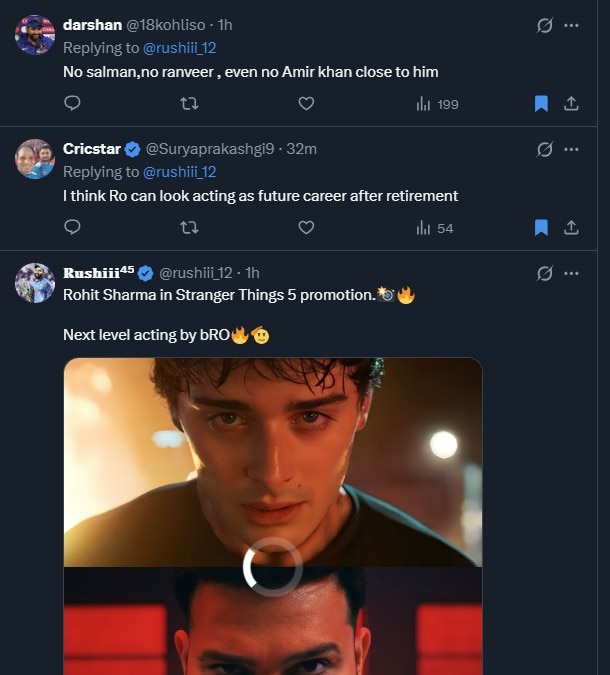The height and width of the screenshot is (675, 610).
Task: Open @rushiii_12 mention link in darshan's reply
Action: coord(180,47)
